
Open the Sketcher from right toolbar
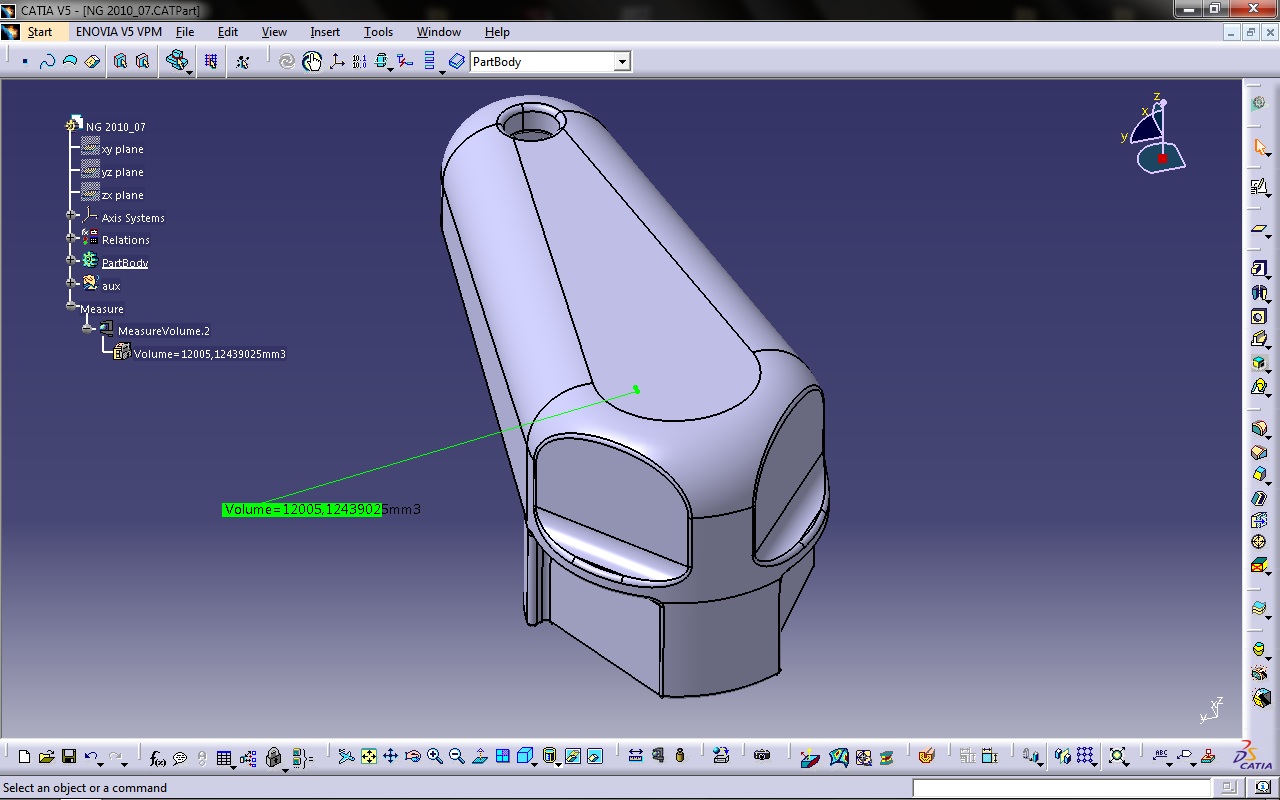tap(1259, 187)
